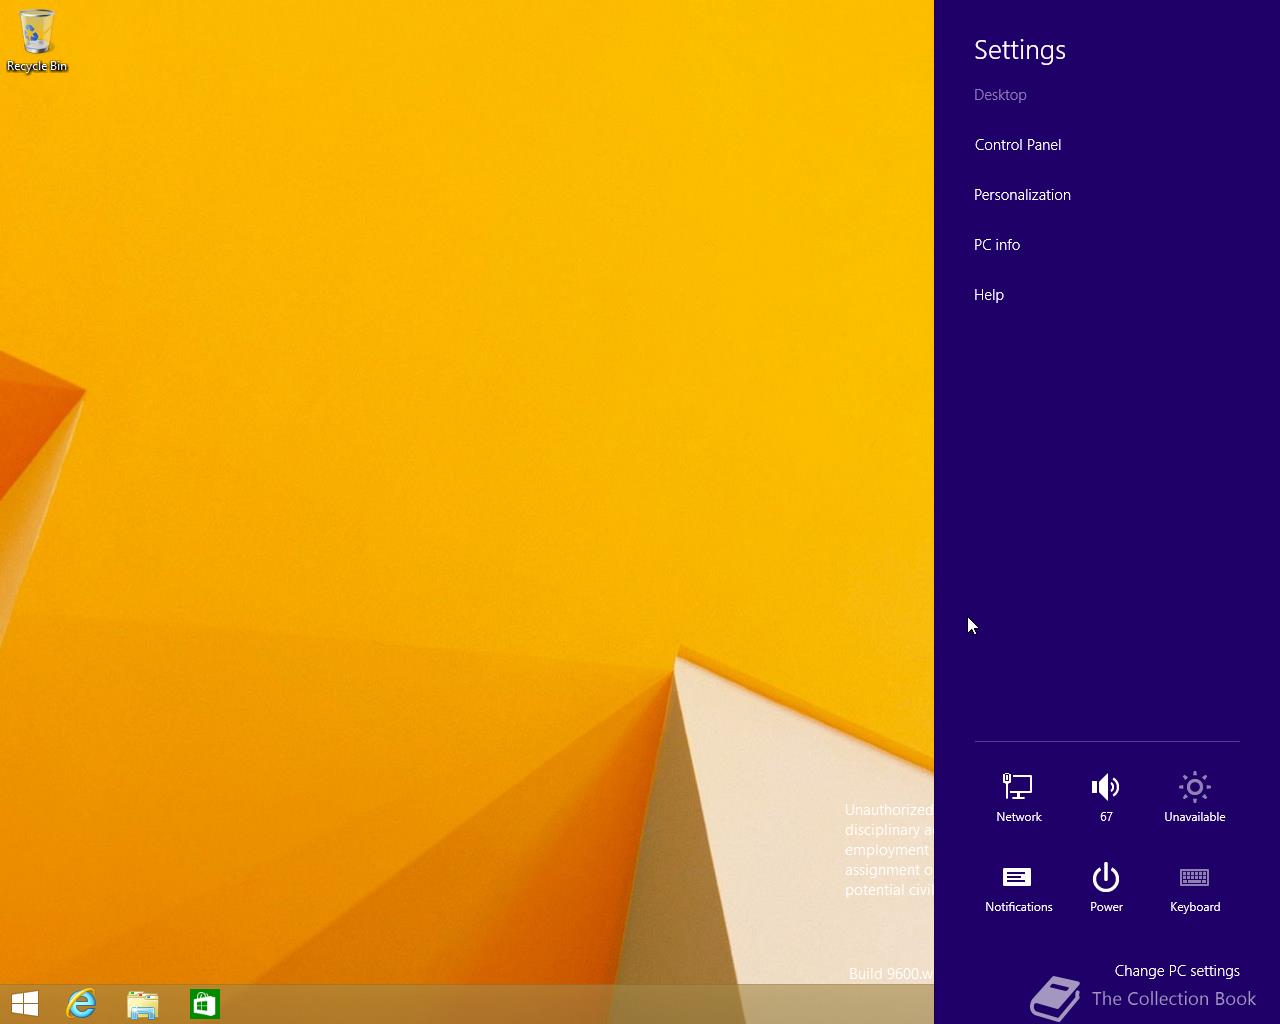Click the Windows Start button

(25, 1004)
